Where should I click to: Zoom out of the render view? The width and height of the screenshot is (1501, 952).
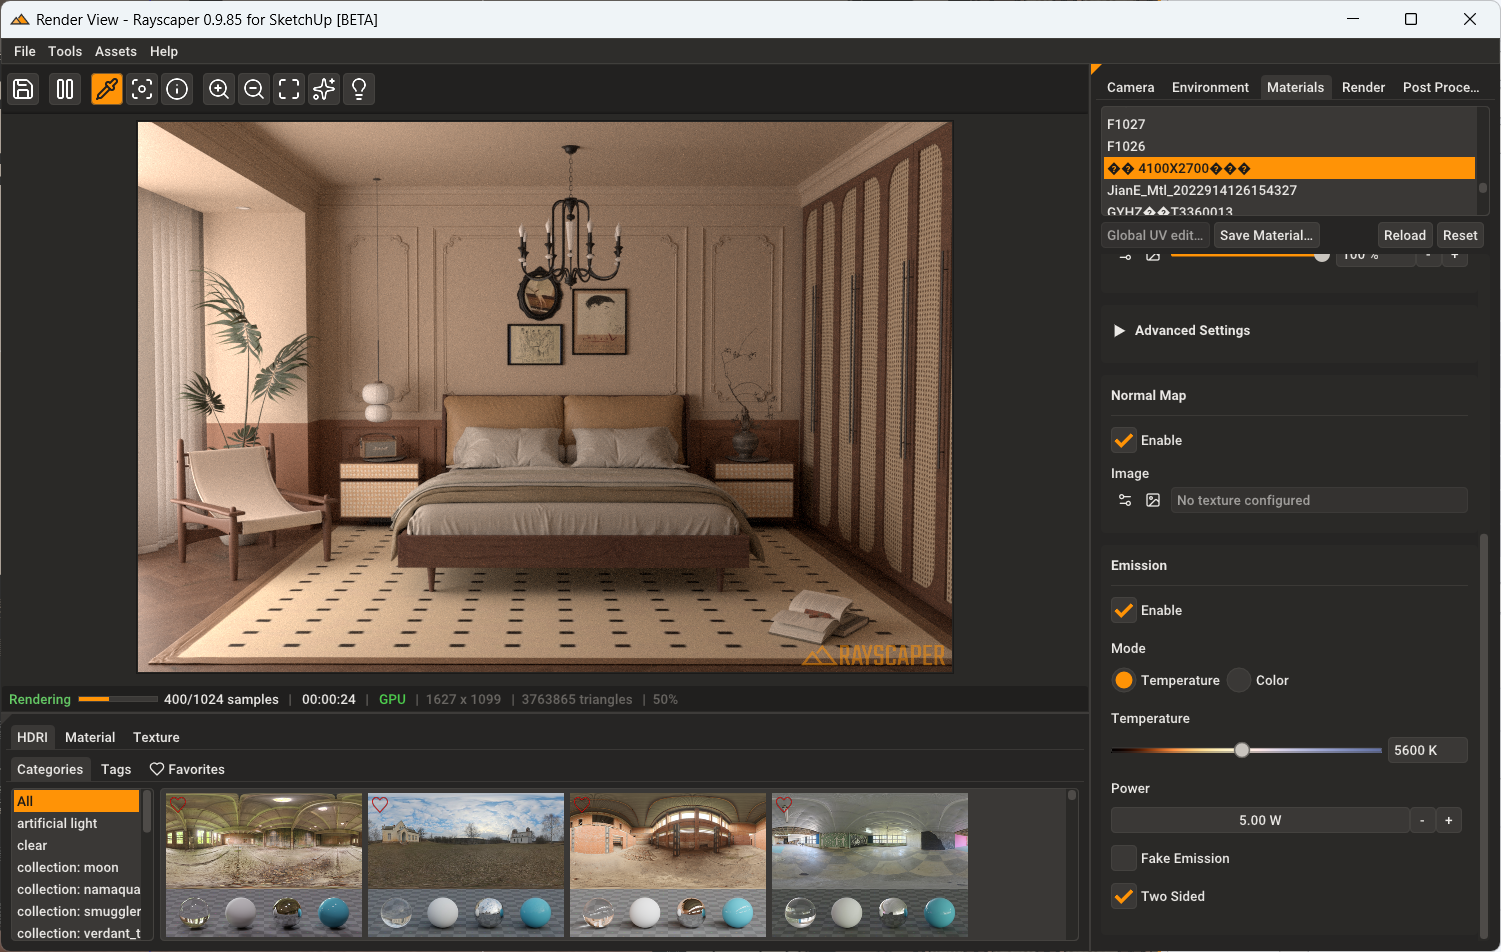click(x=254, y=89)
